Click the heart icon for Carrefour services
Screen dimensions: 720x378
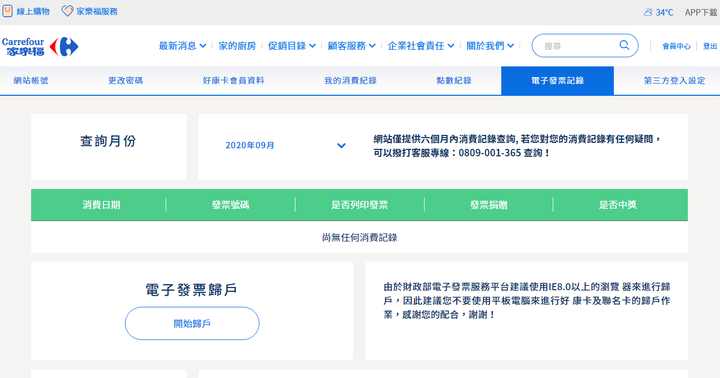tap(67, 11)
